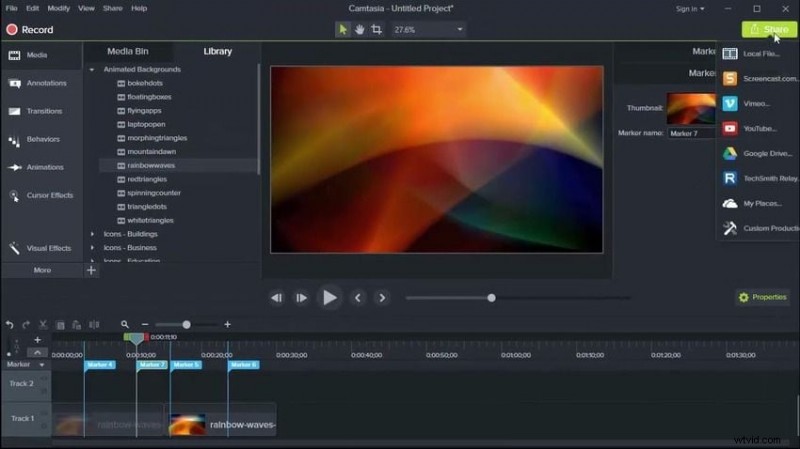Click the step forward playback button
Viewport: 800px width, 449px height.
pos(302,298)
